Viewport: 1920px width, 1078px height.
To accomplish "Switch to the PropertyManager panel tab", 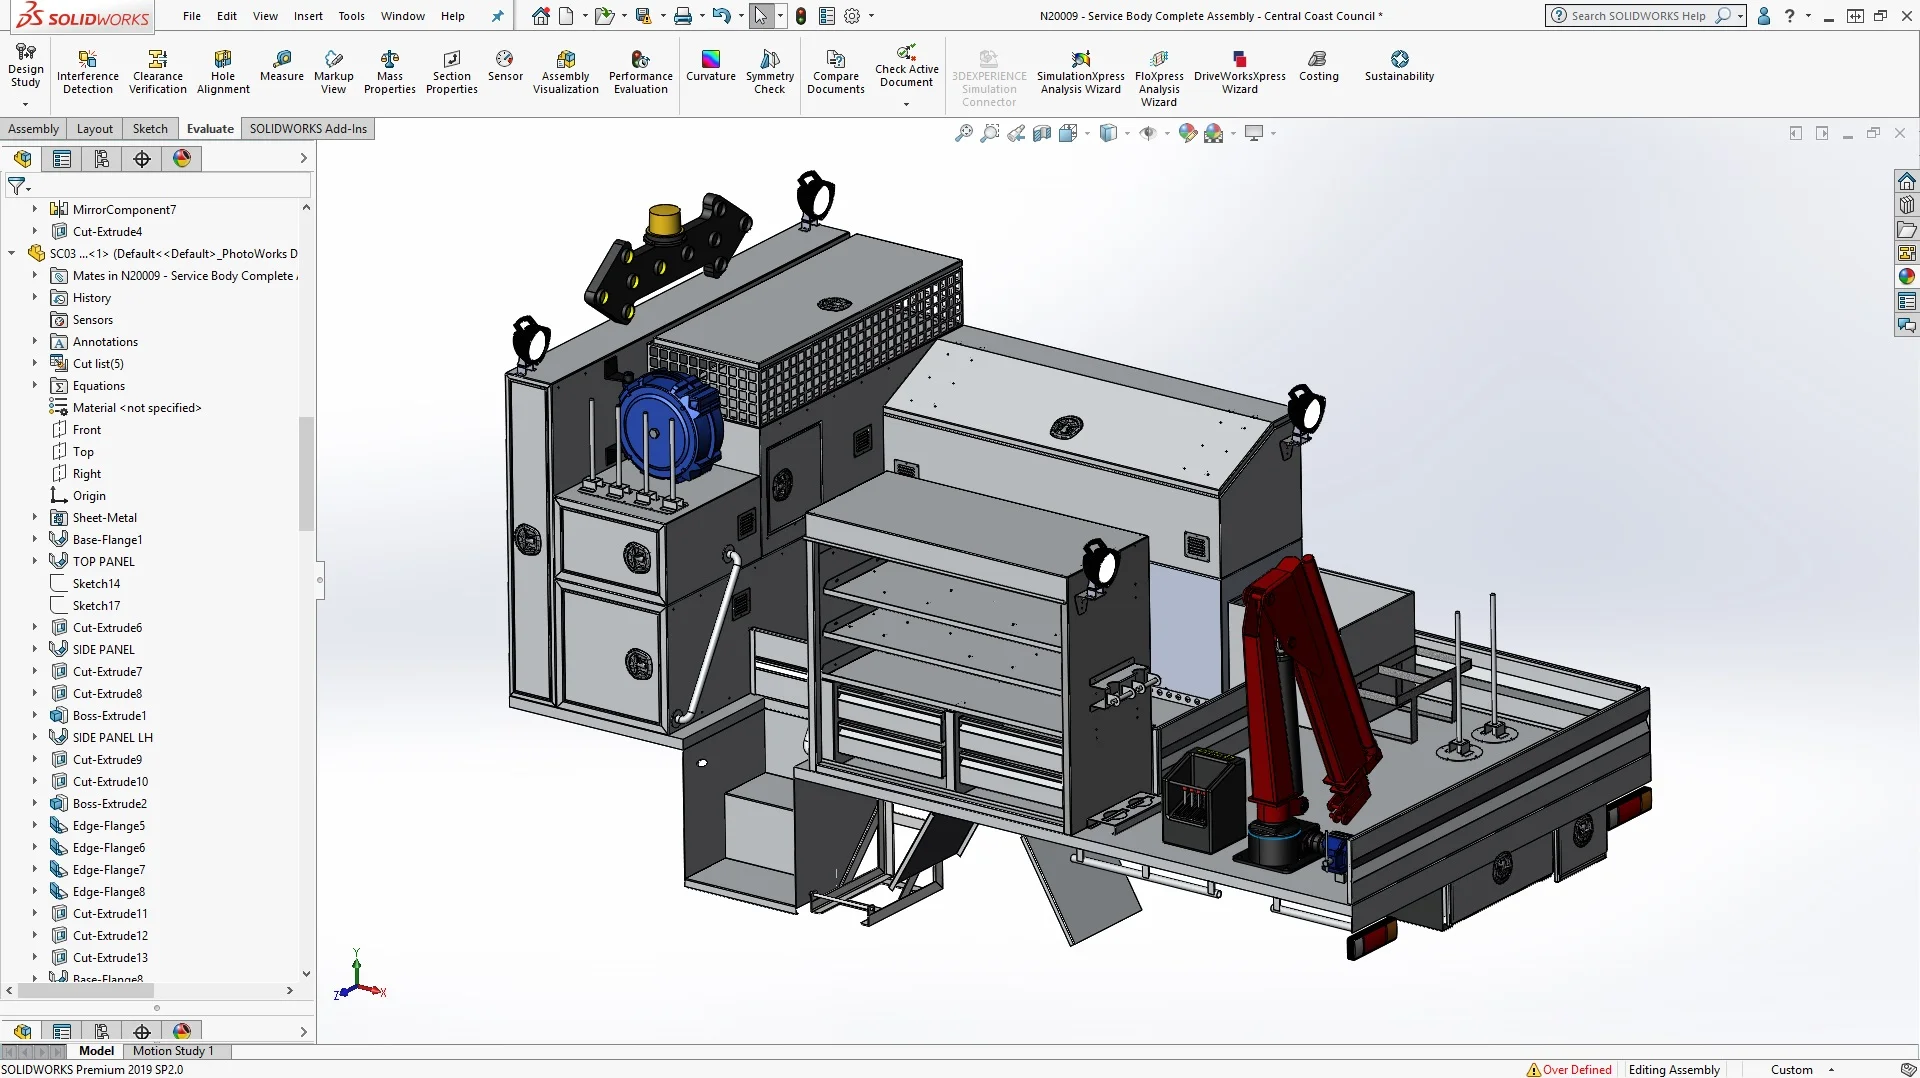I will (x=62, y=159).
